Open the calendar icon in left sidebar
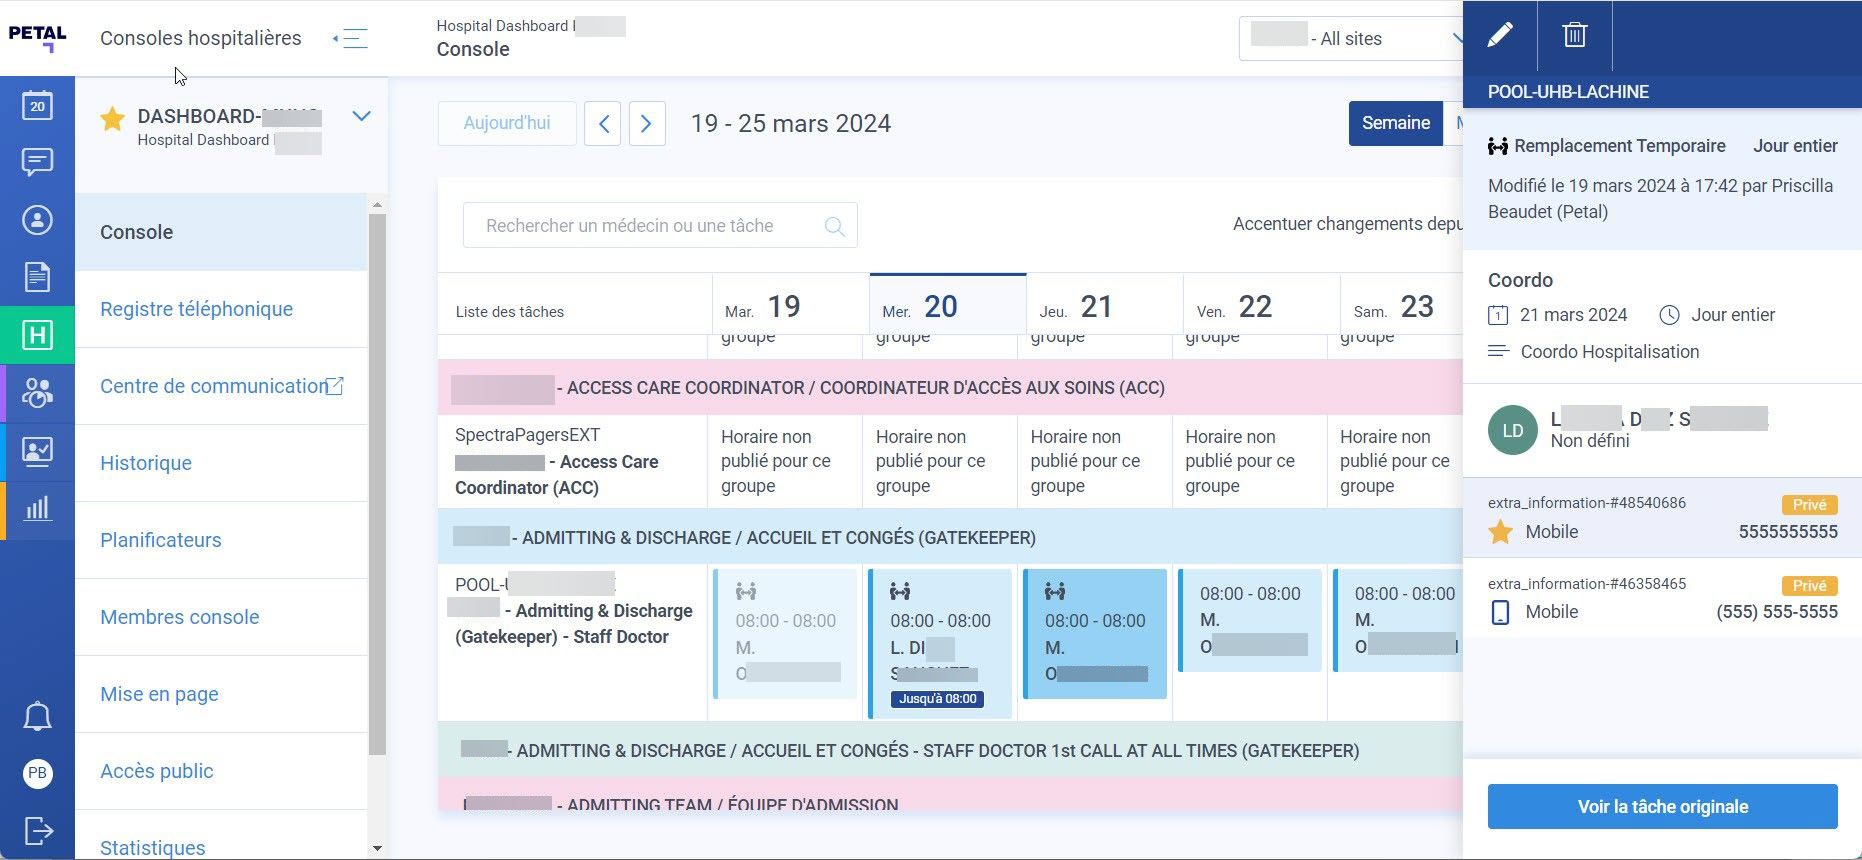 (x=37, y=105)
